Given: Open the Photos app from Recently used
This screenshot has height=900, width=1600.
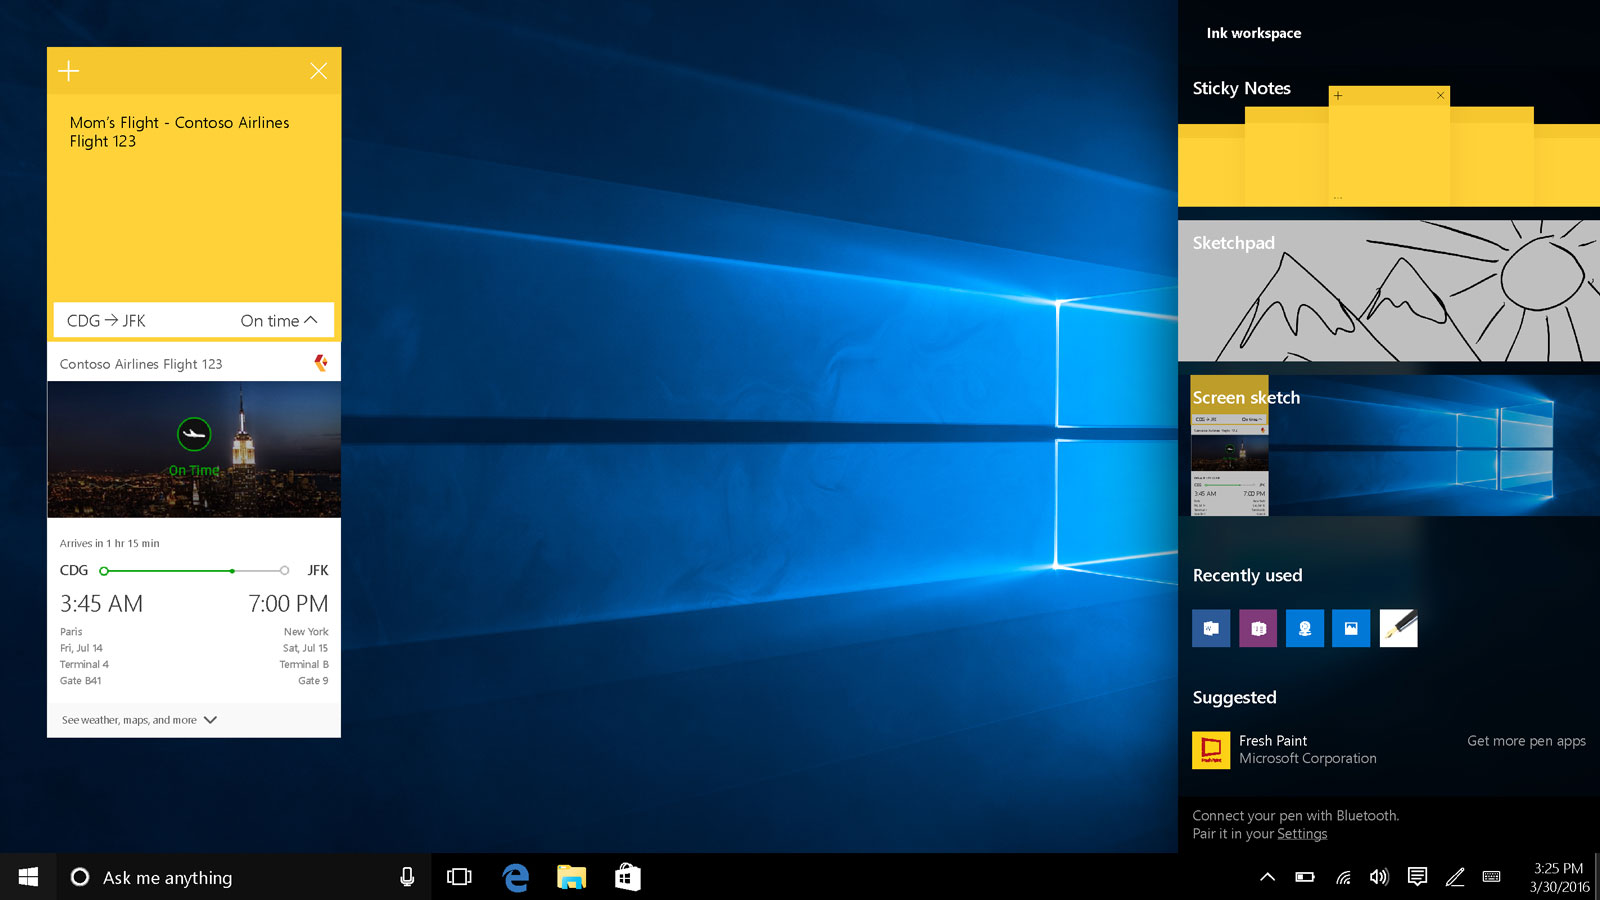Looking at the screenshot, I should [1351, 628].
